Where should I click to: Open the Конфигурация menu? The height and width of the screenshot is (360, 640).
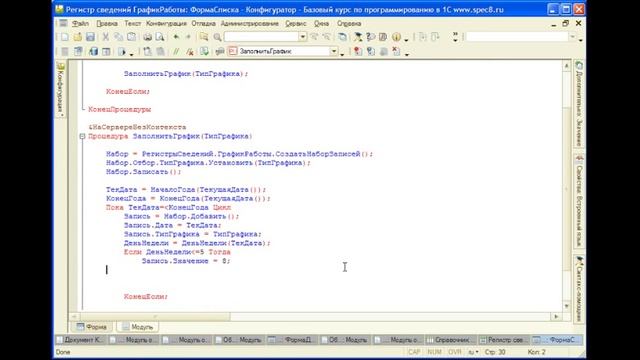pyautogui.click(x=166, y=24)
